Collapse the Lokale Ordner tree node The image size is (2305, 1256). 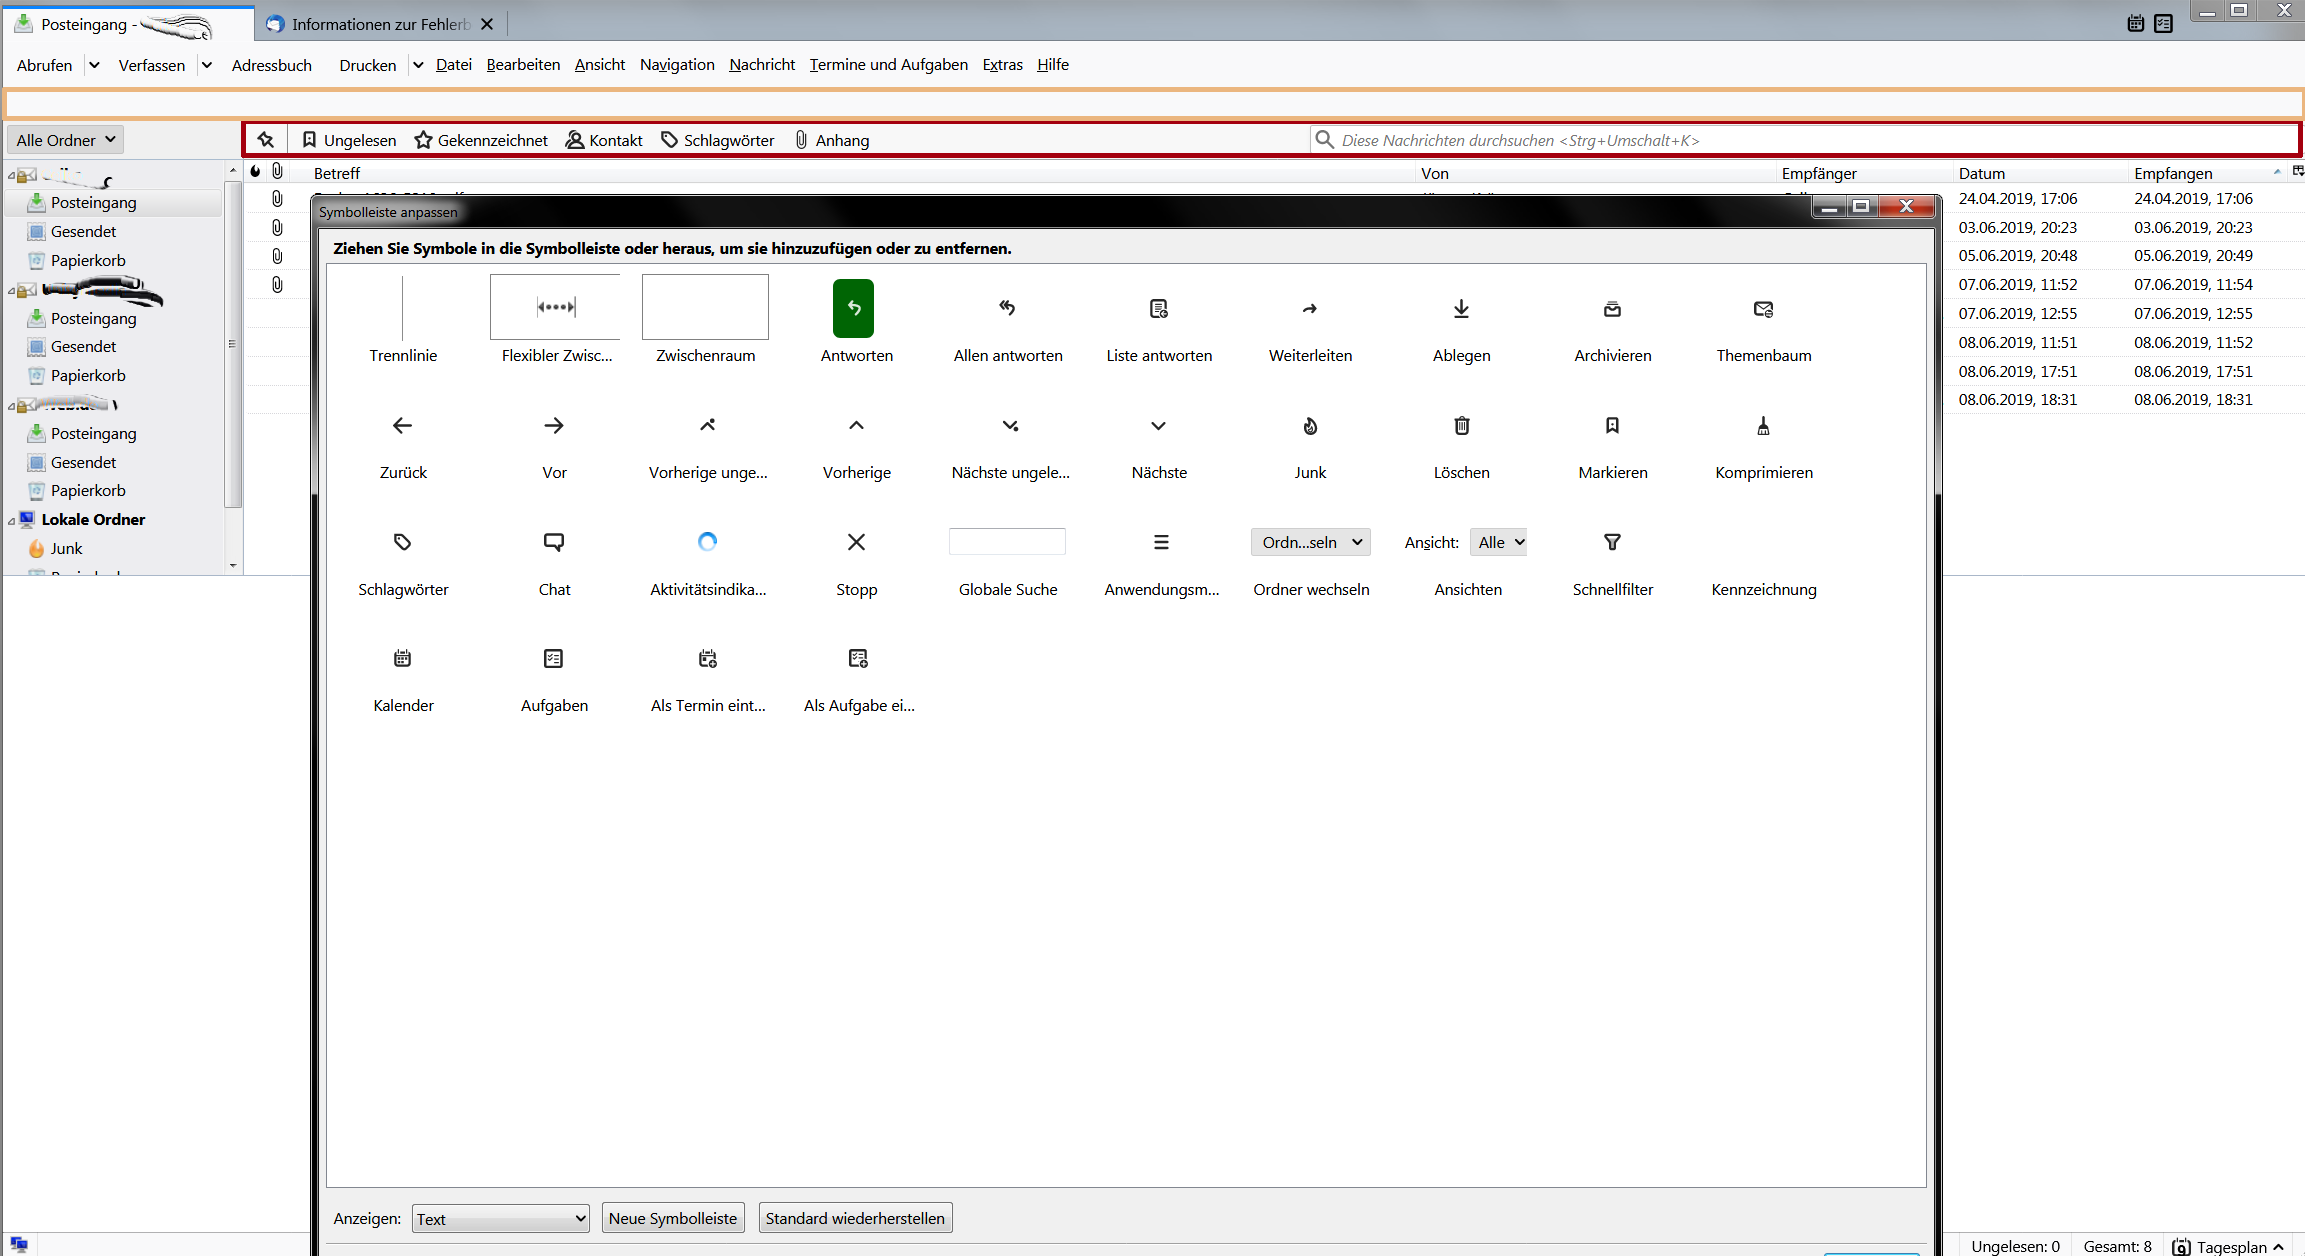[12, 520]
